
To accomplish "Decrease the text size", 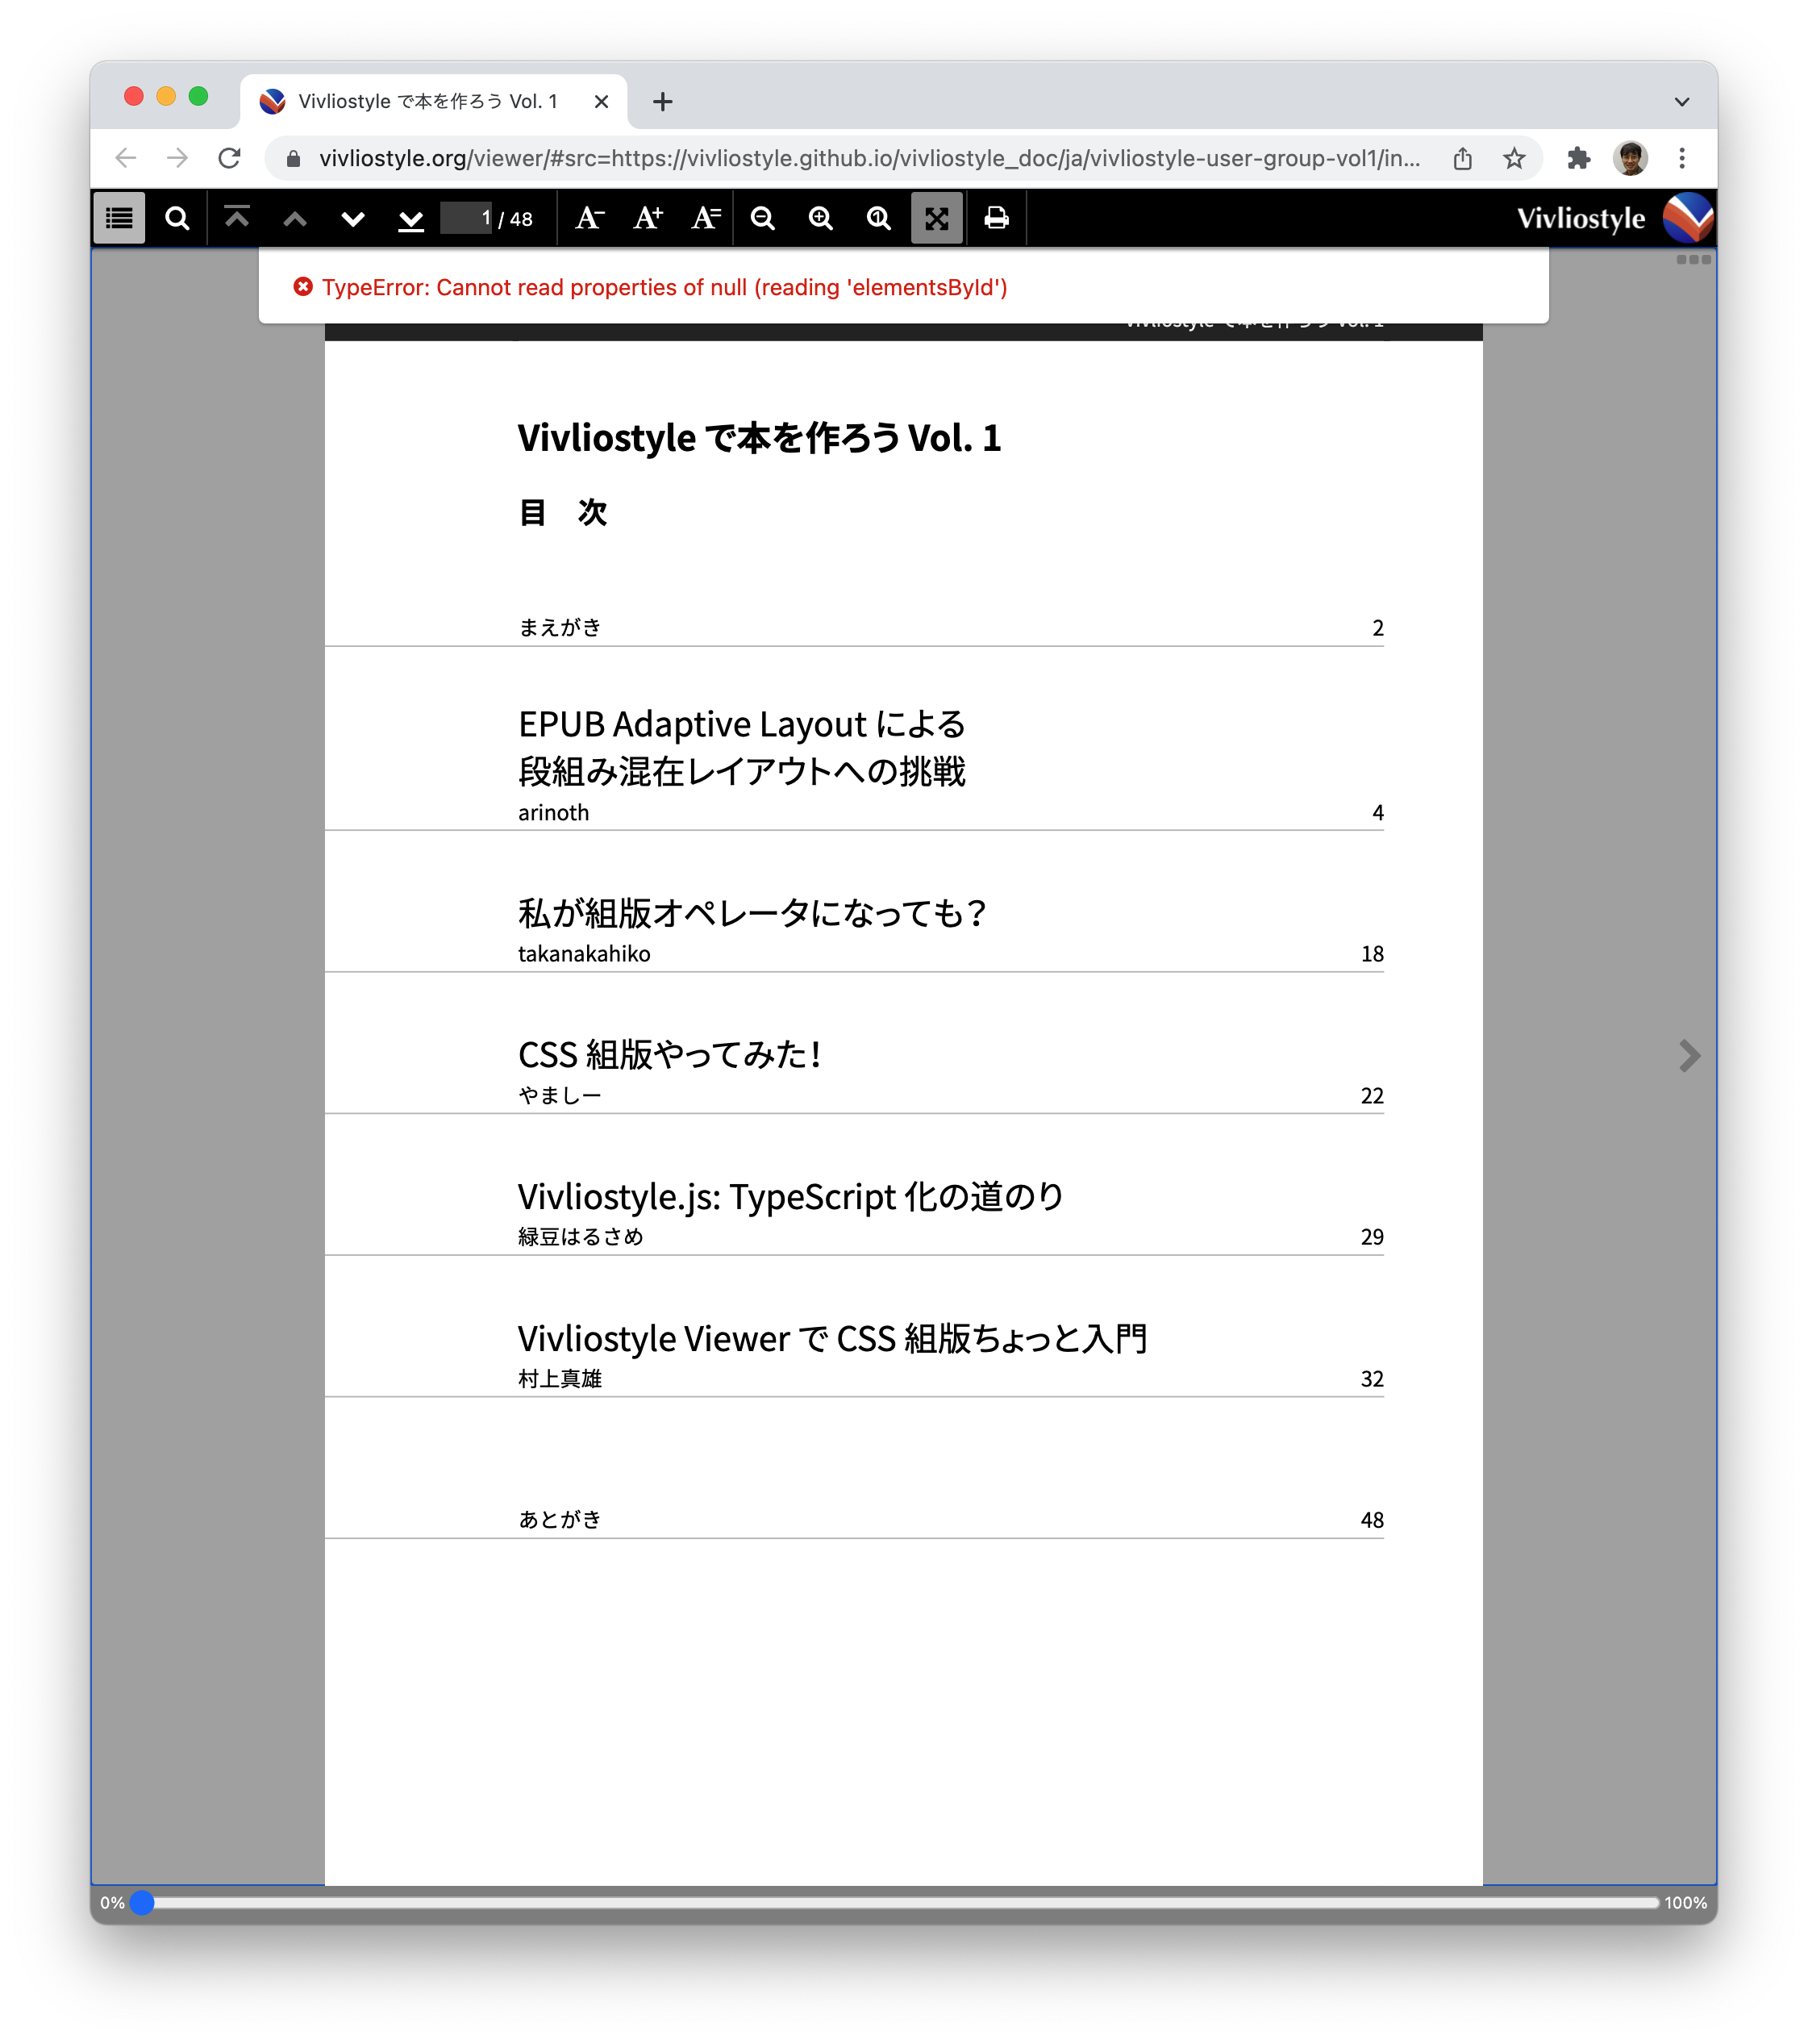I will click(x=589, y=218).
